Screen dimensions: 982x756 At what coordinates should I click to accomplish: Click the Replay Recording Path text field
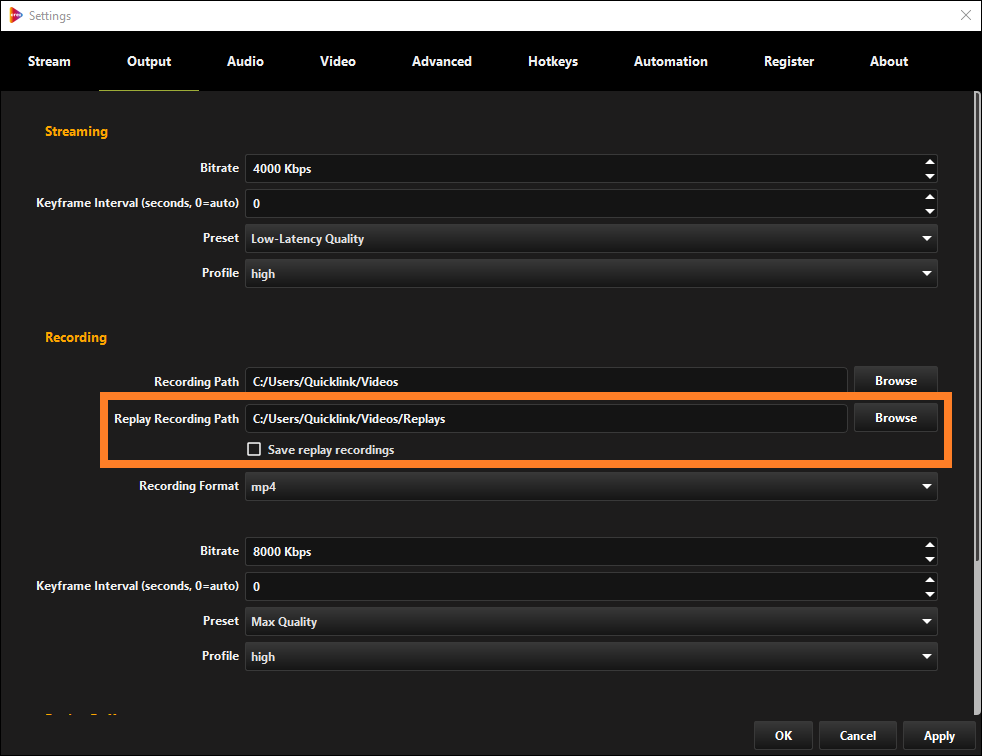(x=546, y=418)
